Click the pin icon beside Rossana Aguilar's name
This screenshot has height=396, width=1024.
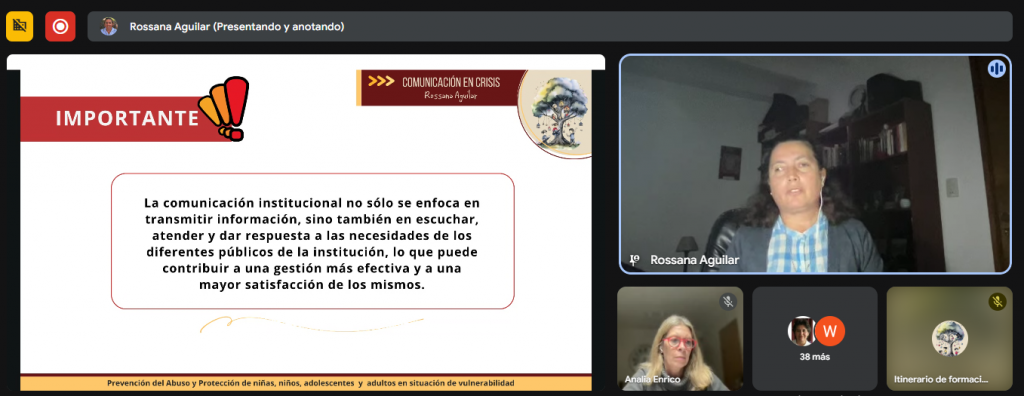point(633,260)
